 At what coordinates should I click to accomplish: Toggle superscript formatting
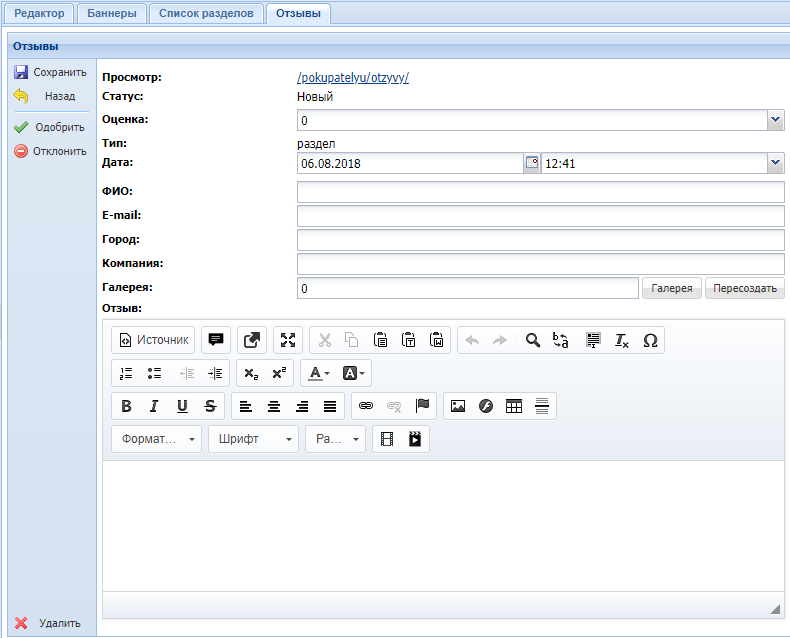click(279, 373)
